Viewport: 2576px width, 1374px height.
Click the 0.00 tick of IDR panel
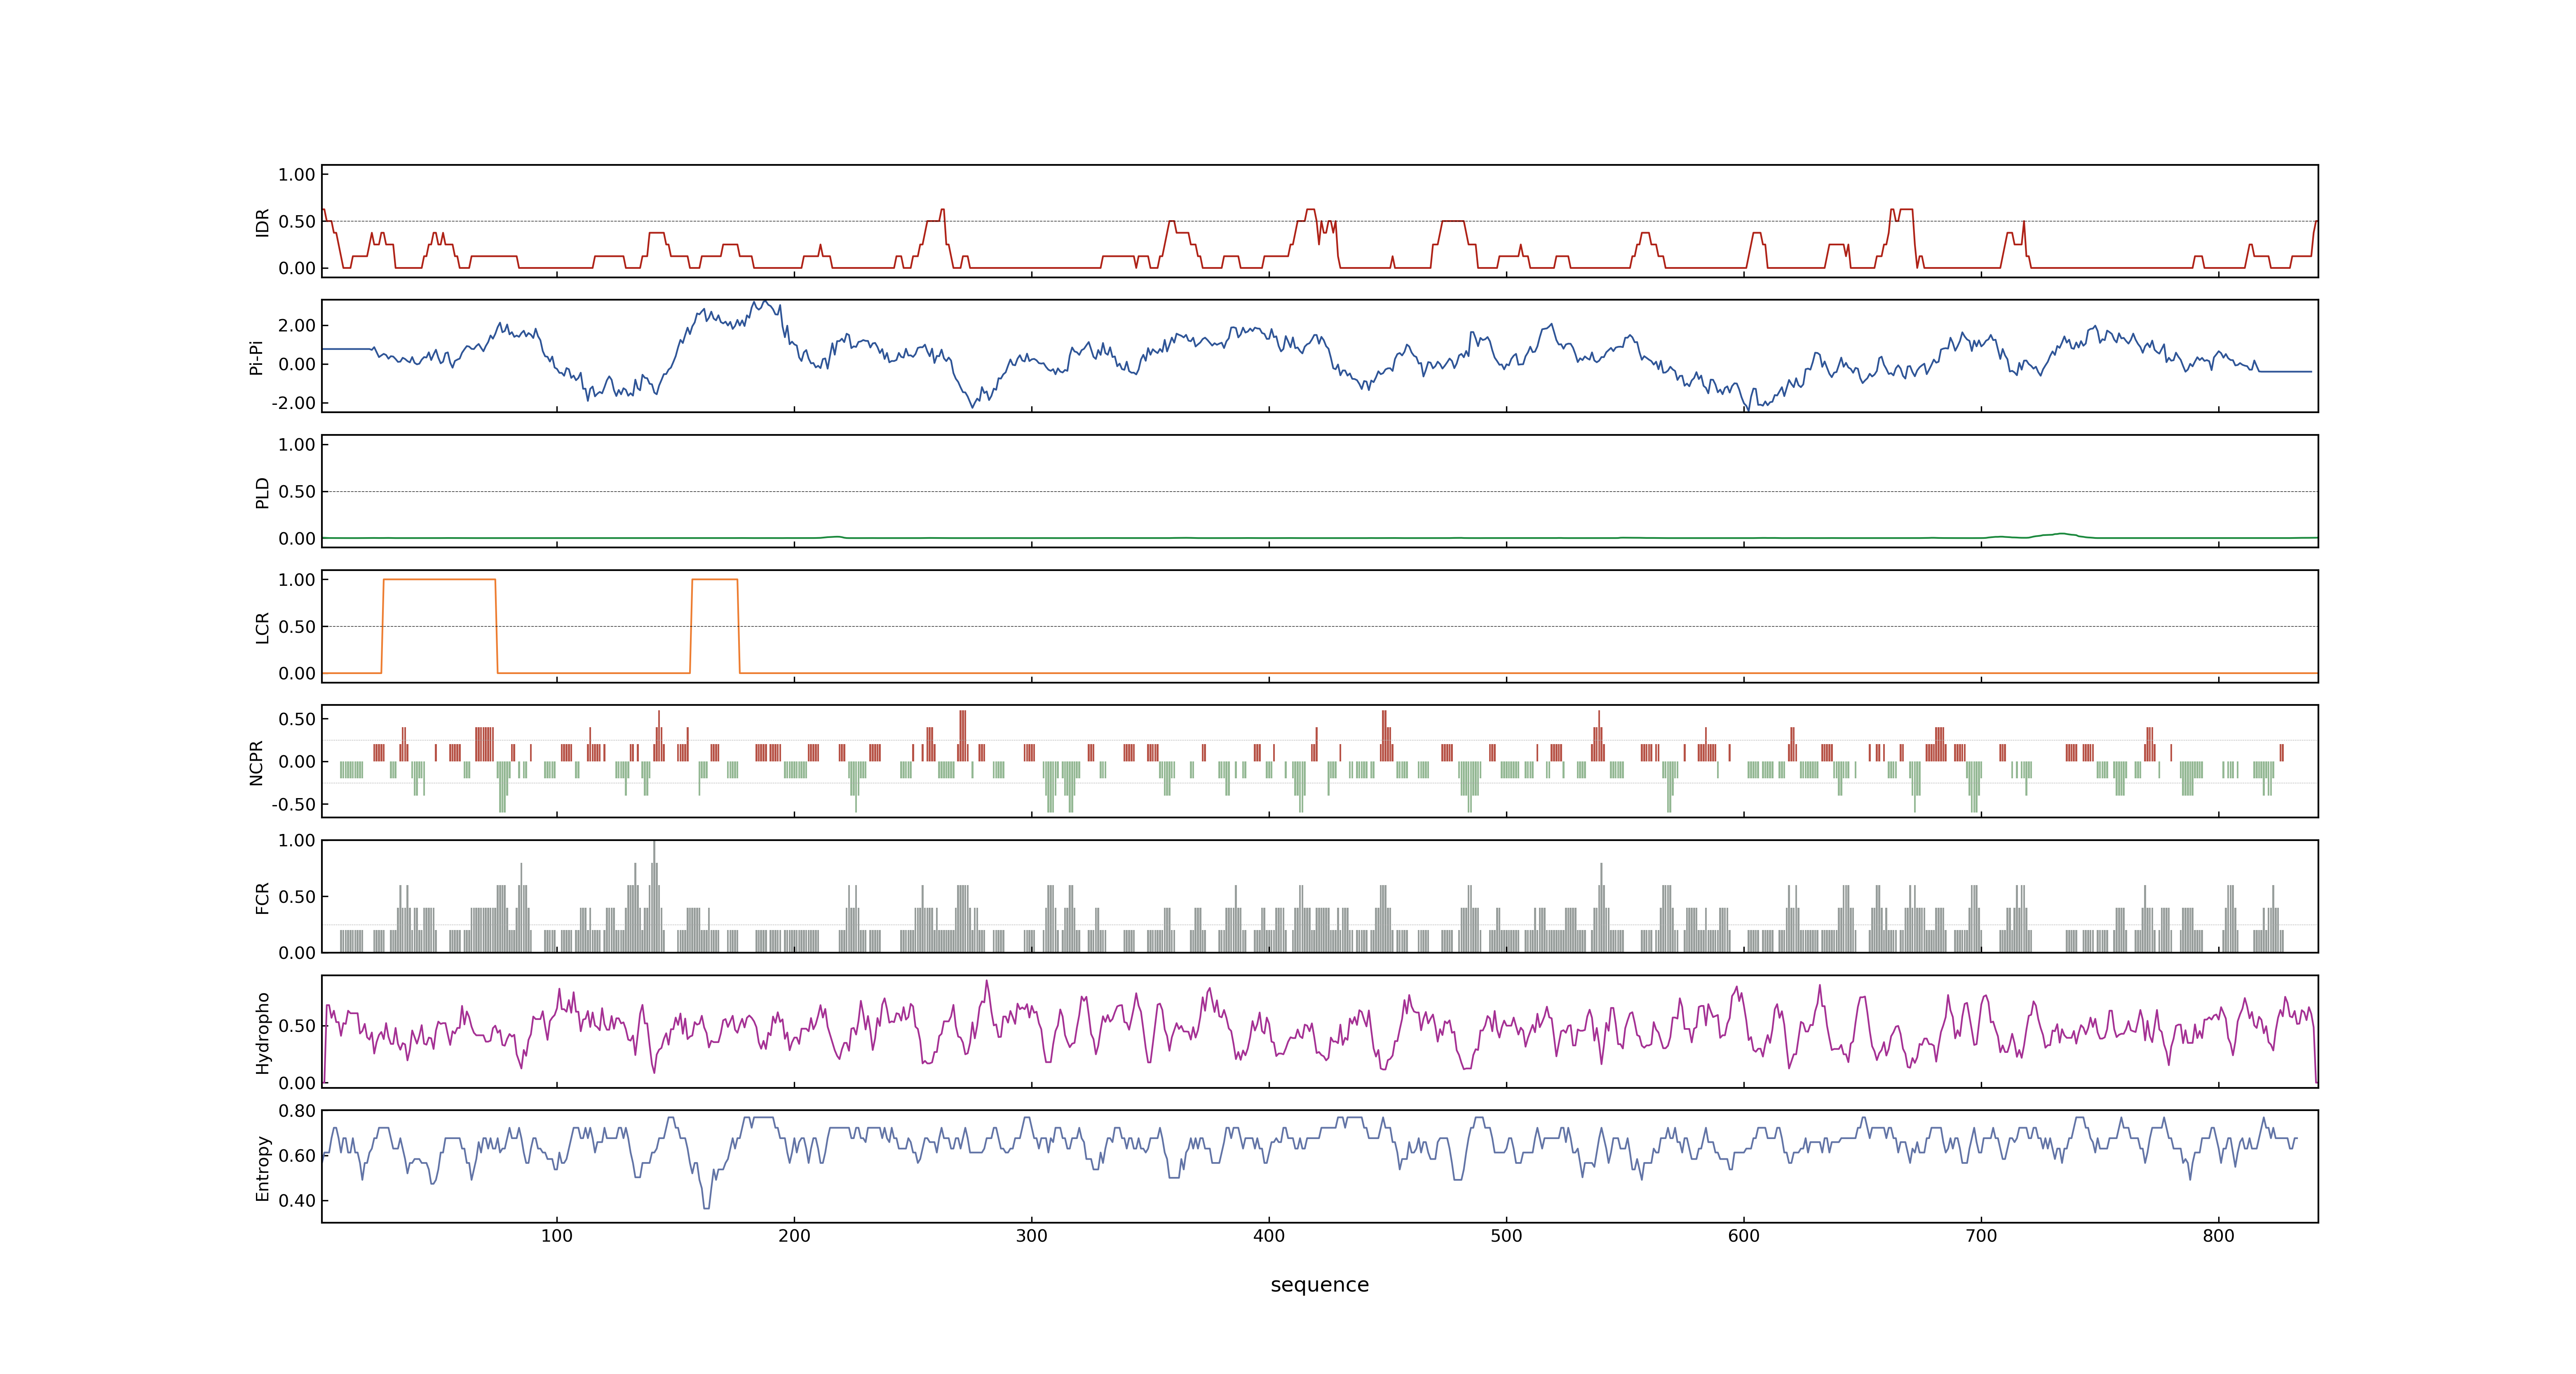(x=297, y=268)
